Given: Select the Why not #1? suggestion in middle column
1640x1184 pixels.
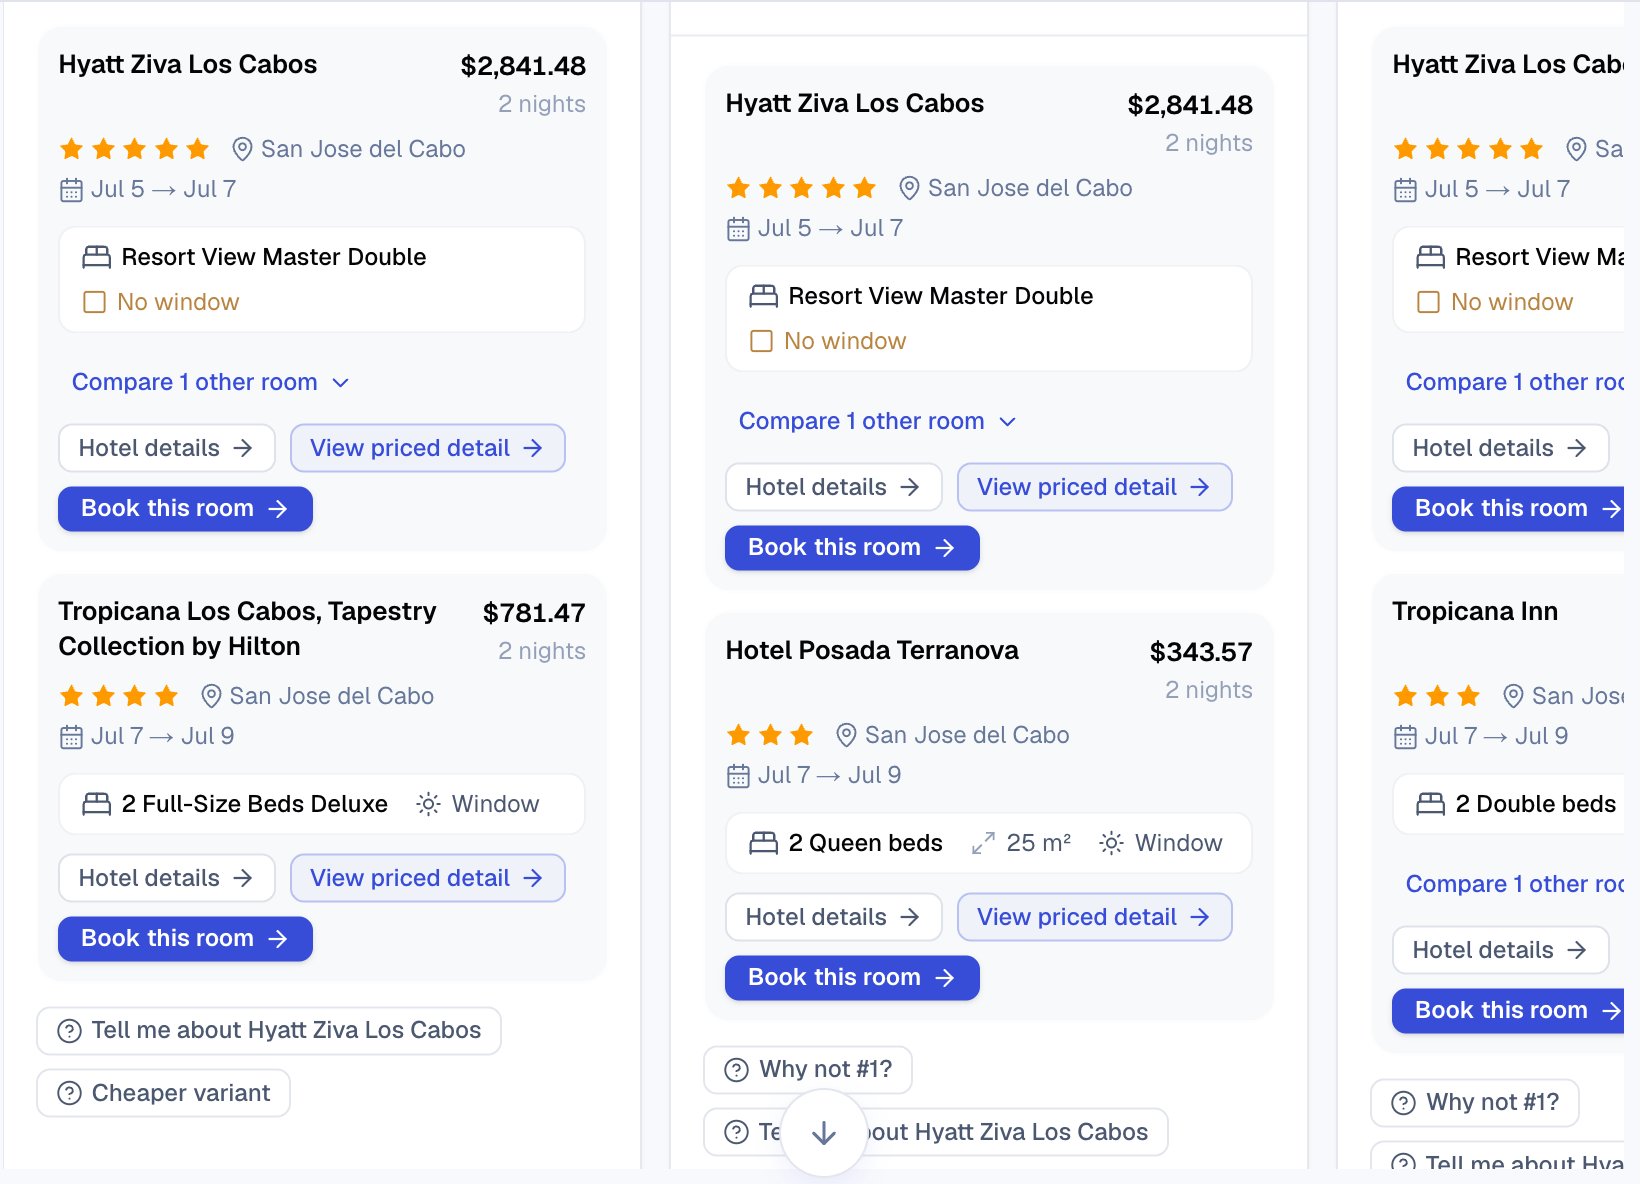Looking at the screenshot, I should pyautogui.click(x=808, y=1070).
